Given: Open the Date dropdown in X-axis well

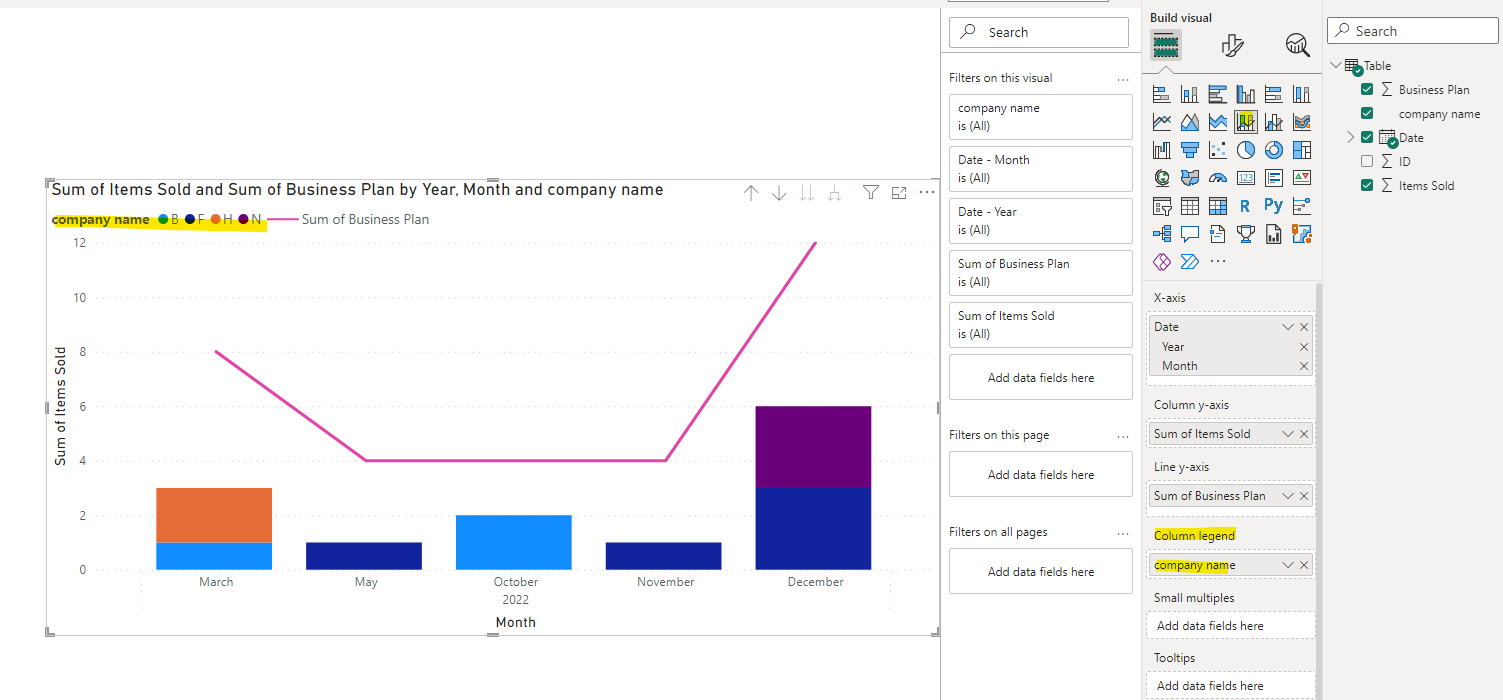Looking at the screenshot, I should (1288, 327).
